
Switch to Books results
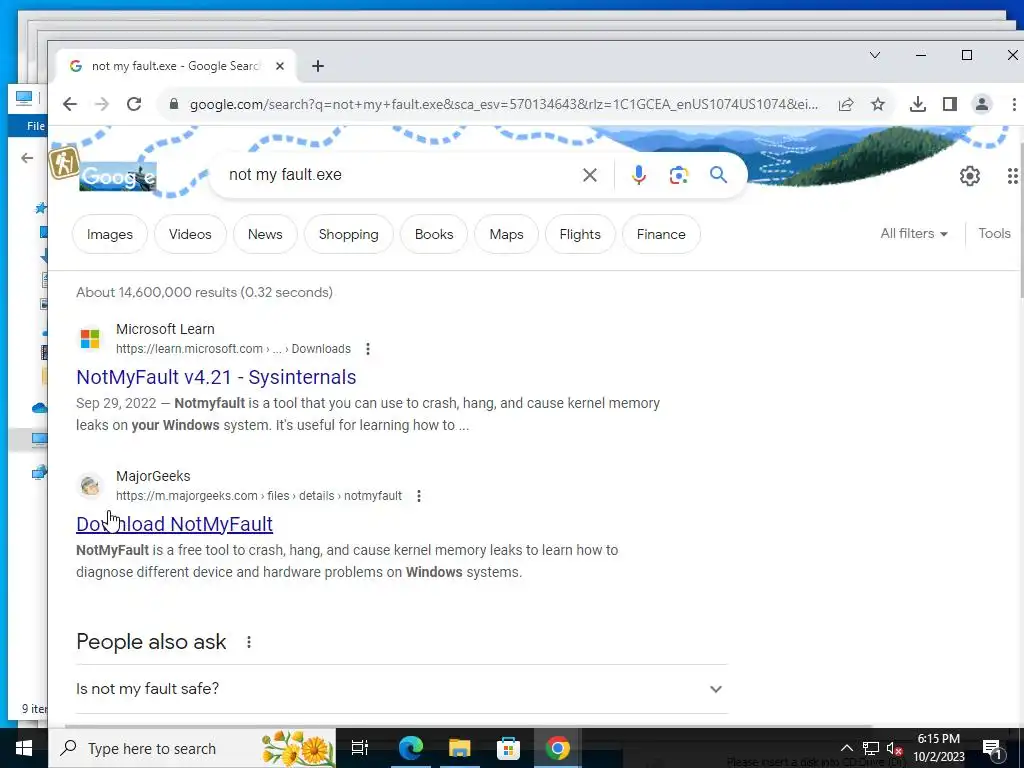434,234
